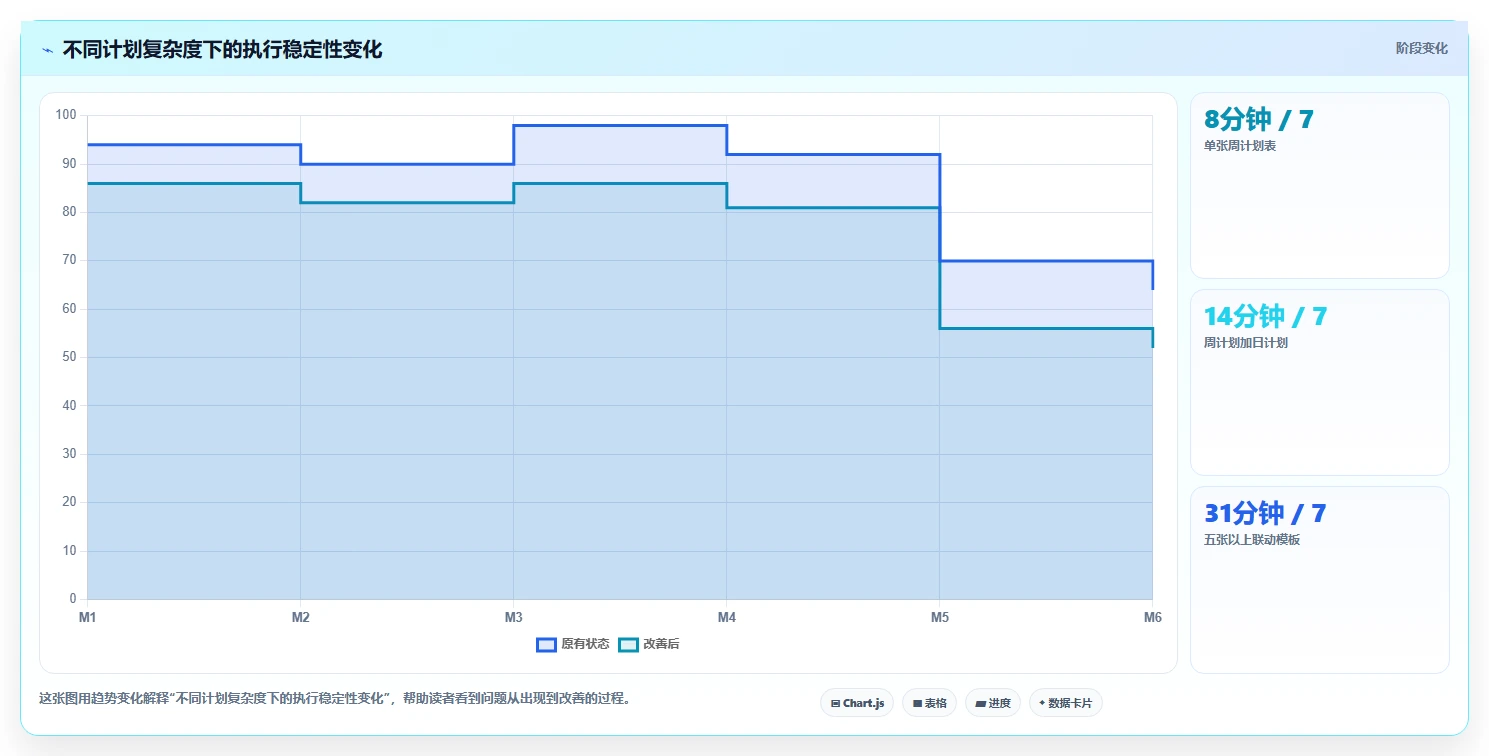The image size is (1489, 756).
Task: Toggle the 改善后 legend series
Action: [649, 644]
